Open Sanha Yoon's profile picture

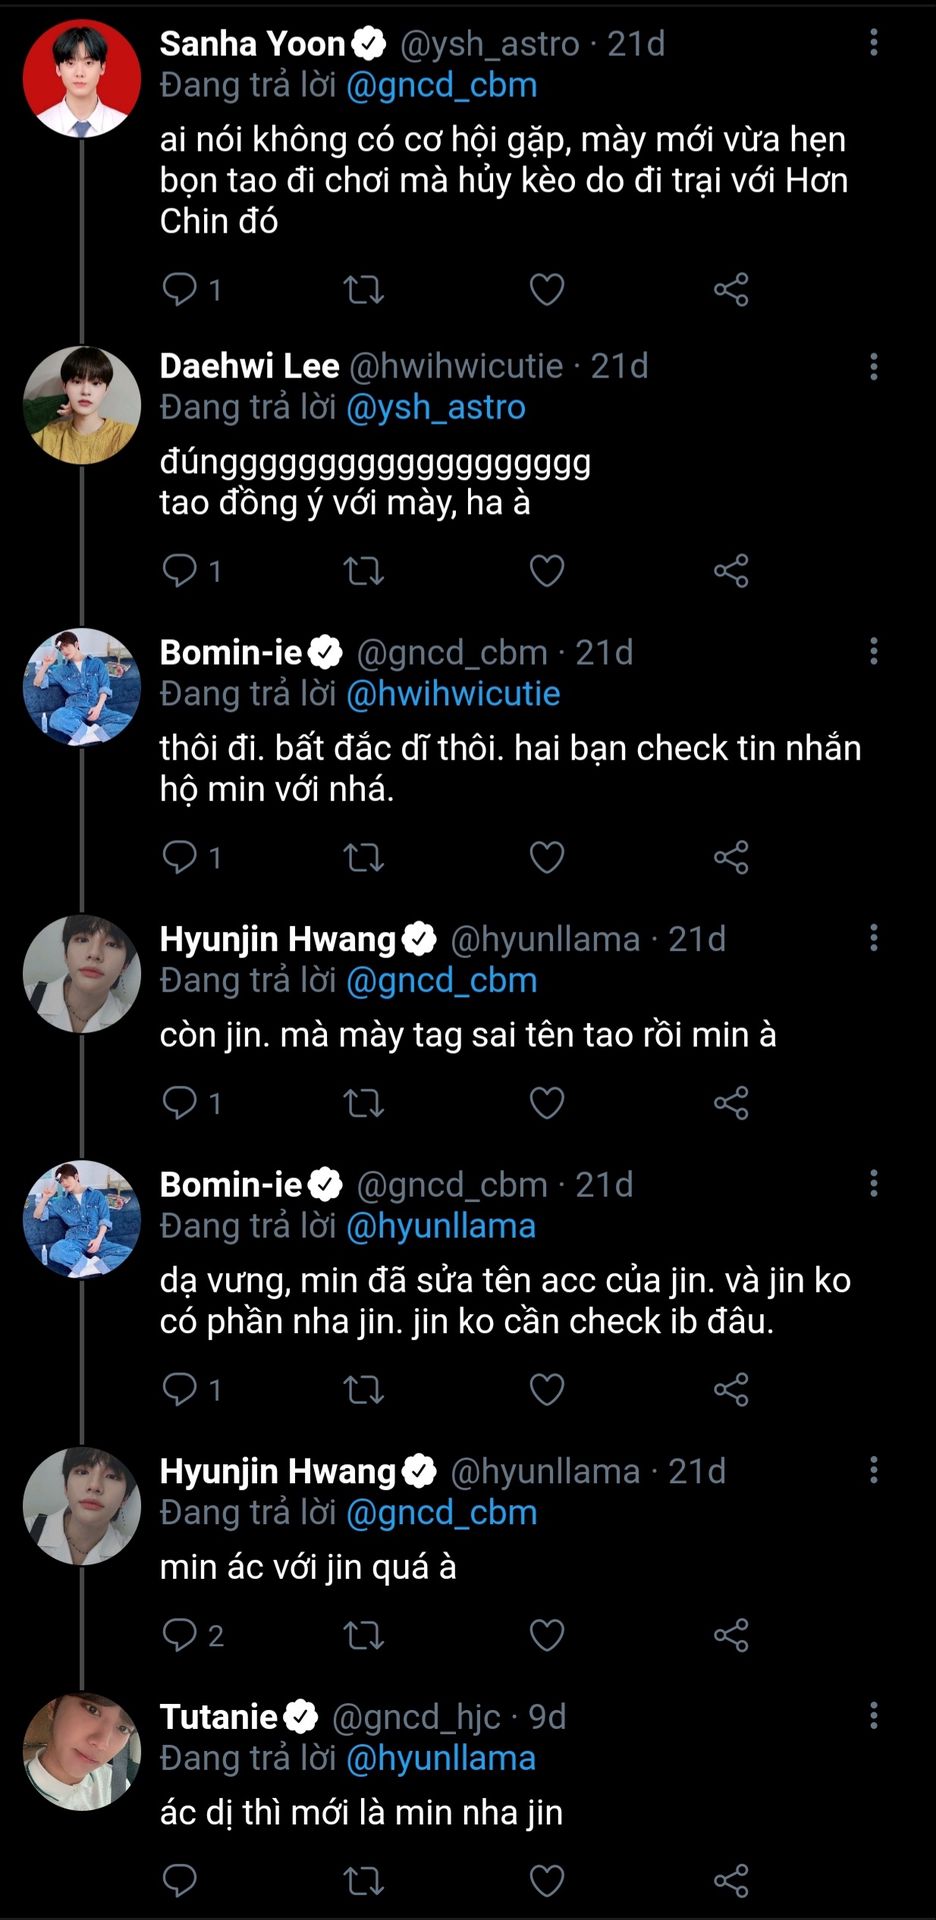82,78
